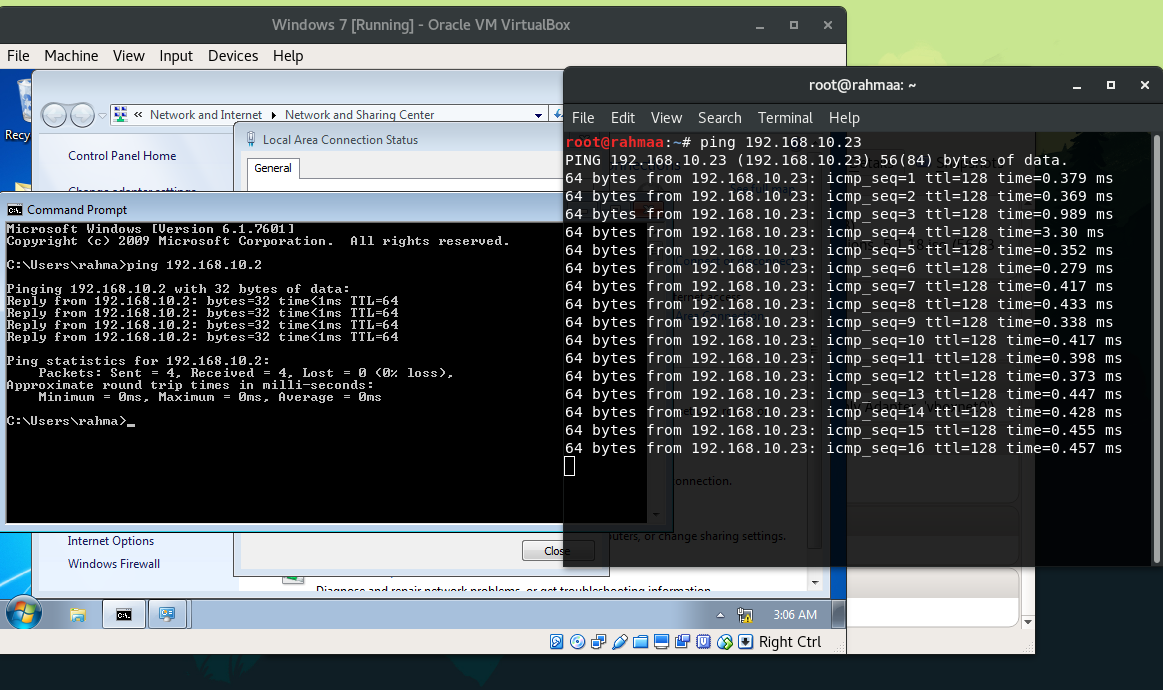Open Windows Firewall link
Viewport: 1163px width, 690px height.
(x=113, y=564)
